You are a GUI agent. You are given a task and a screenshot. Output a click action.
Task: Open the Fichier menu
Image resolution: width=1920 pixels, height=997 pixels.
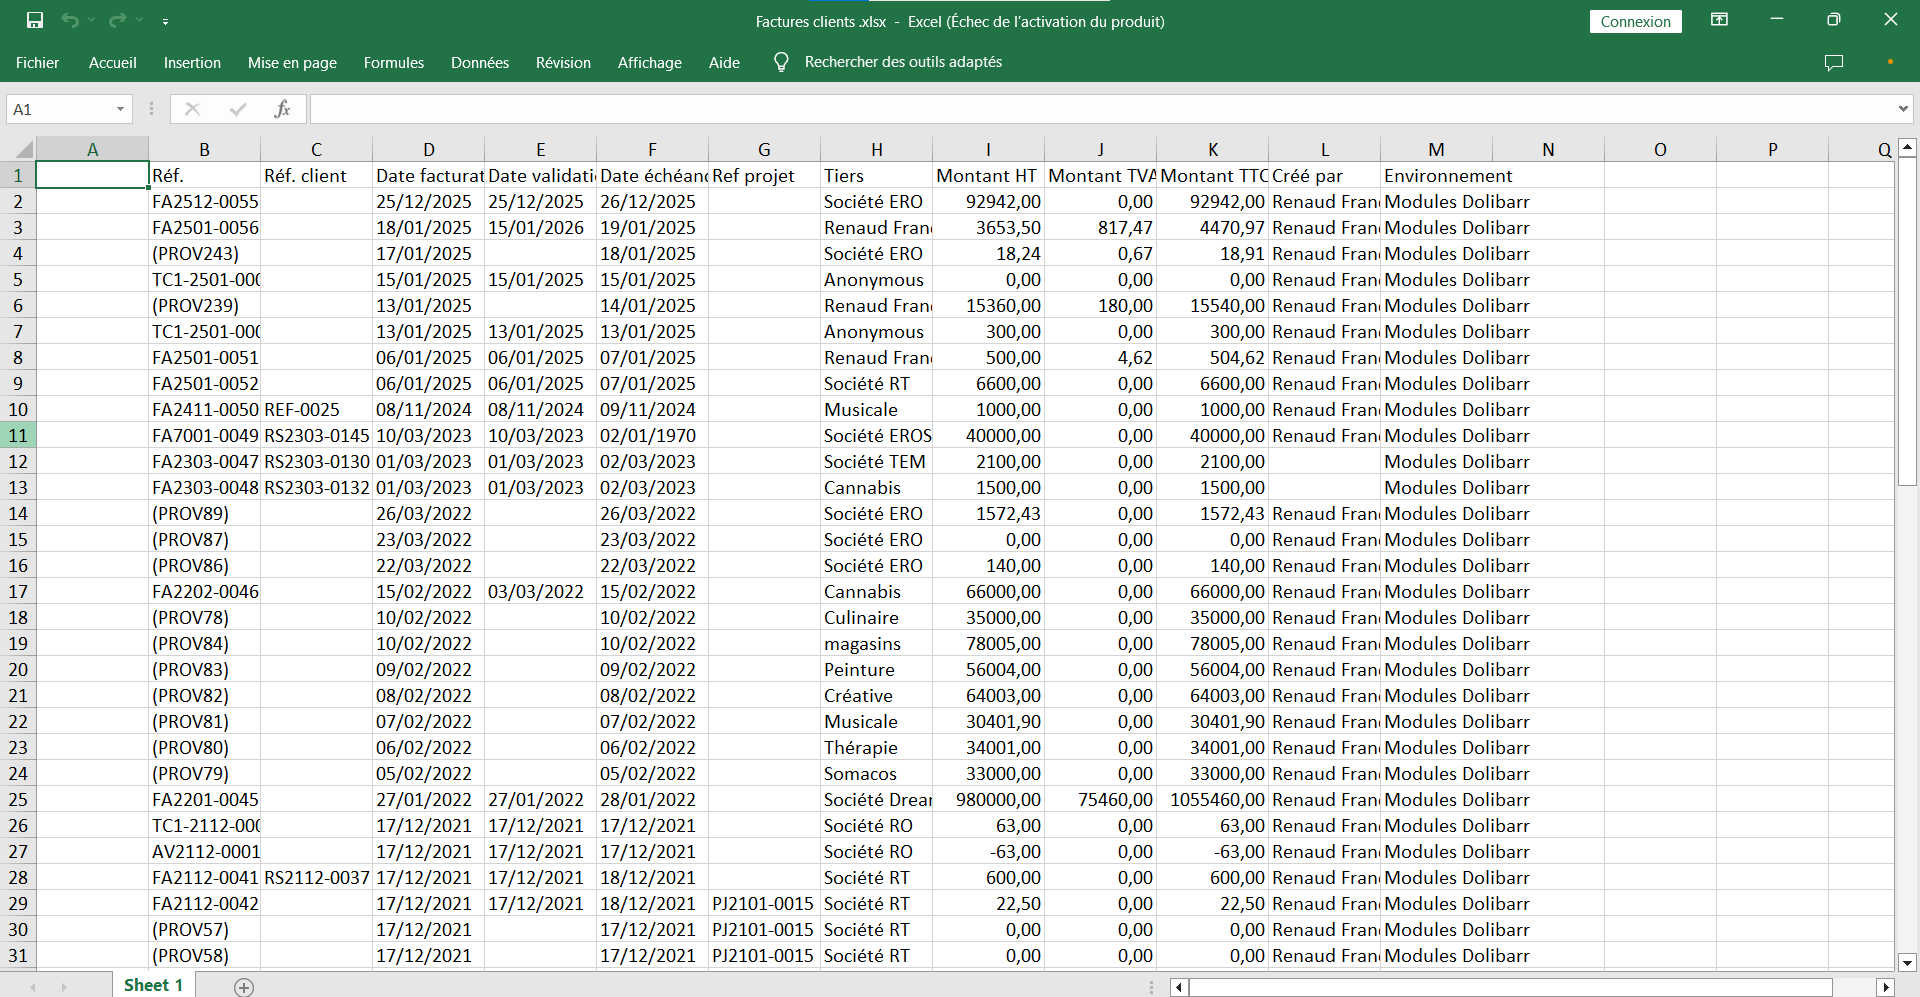37,62
